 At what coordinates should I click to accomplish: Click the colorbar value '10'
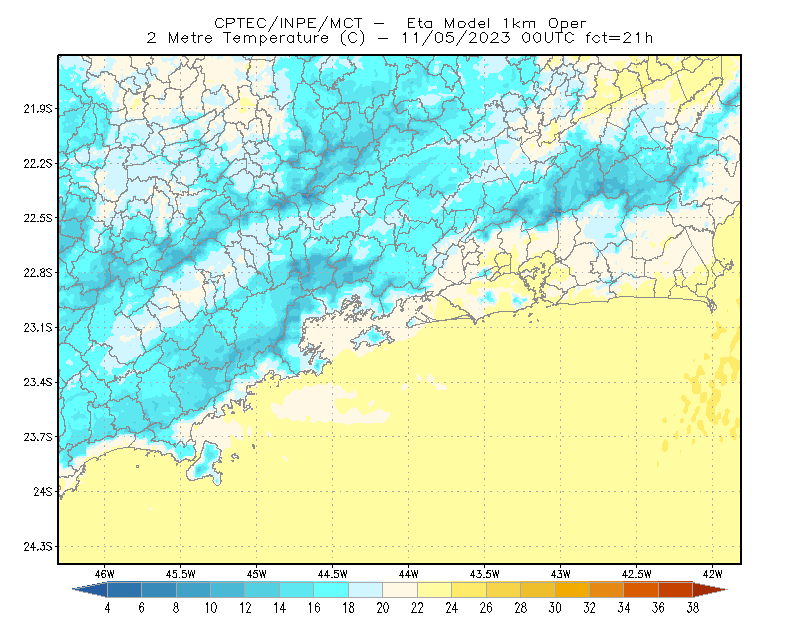click(211, 608)
